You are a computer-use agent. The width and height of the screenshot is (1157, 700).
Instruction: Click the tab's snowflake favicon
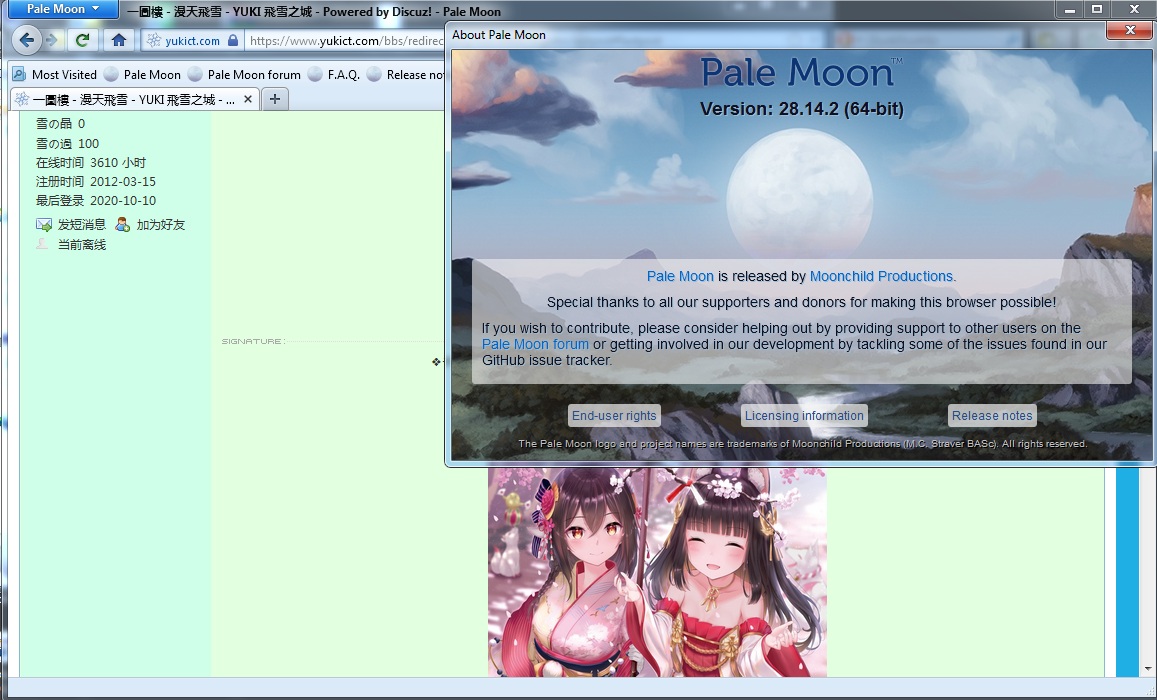tap(21, 99)
